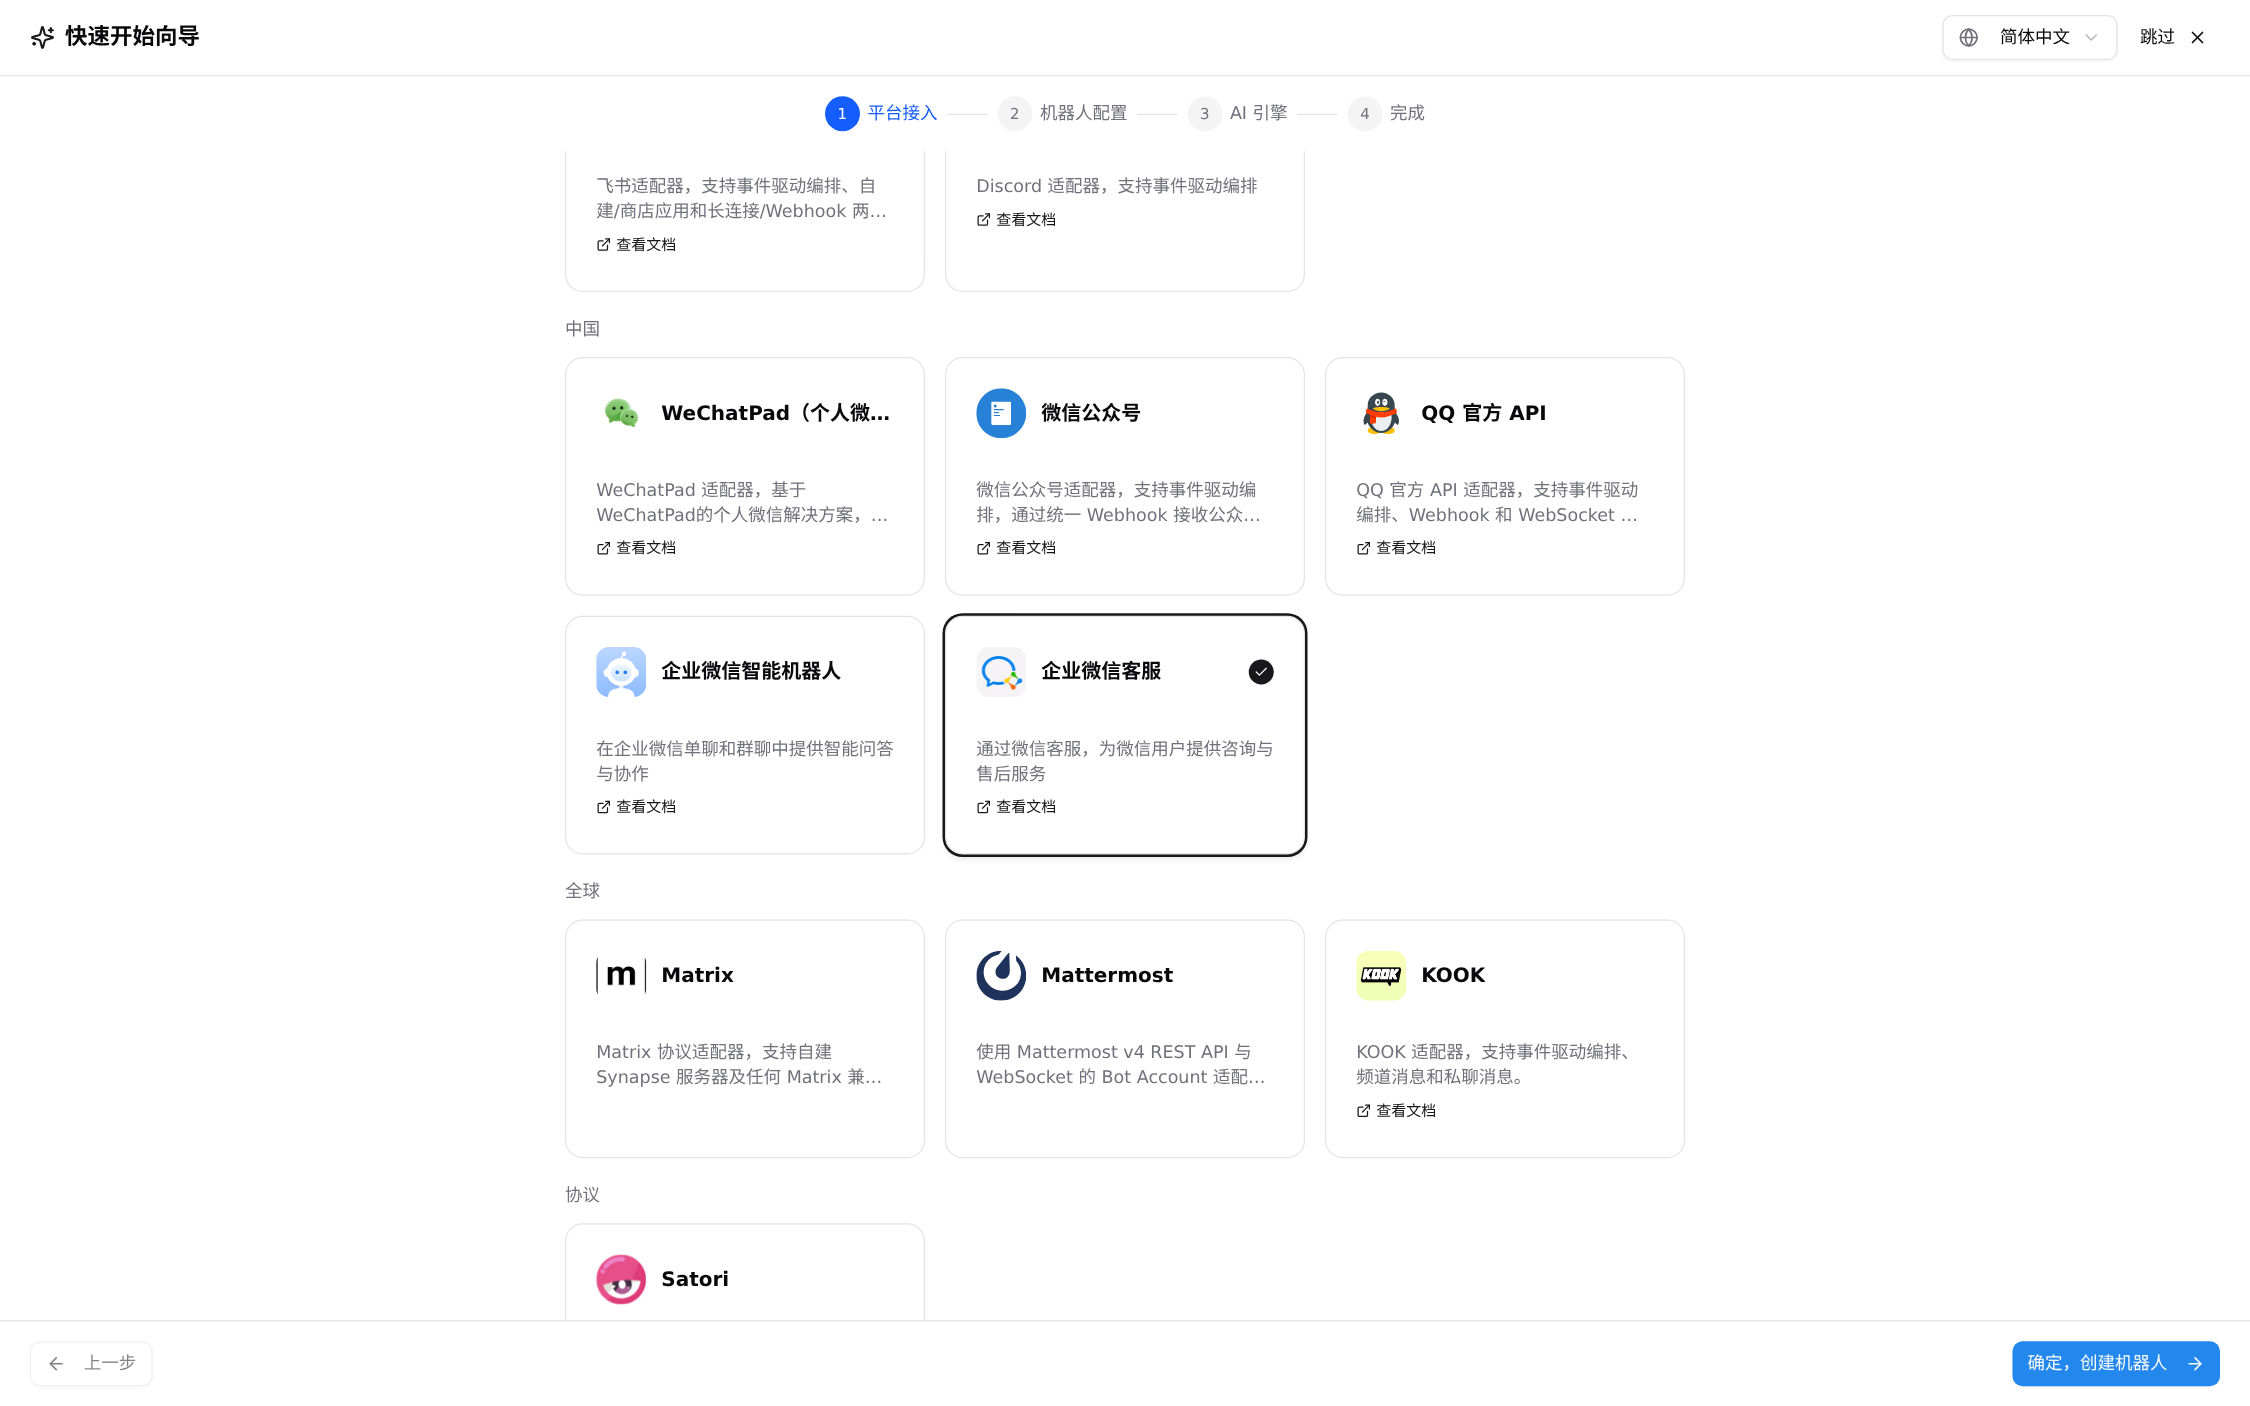Click the 企业微信智能机器人 robot icon
The width and height of the screenshot is (2250, 1406).
click(621, 672)
